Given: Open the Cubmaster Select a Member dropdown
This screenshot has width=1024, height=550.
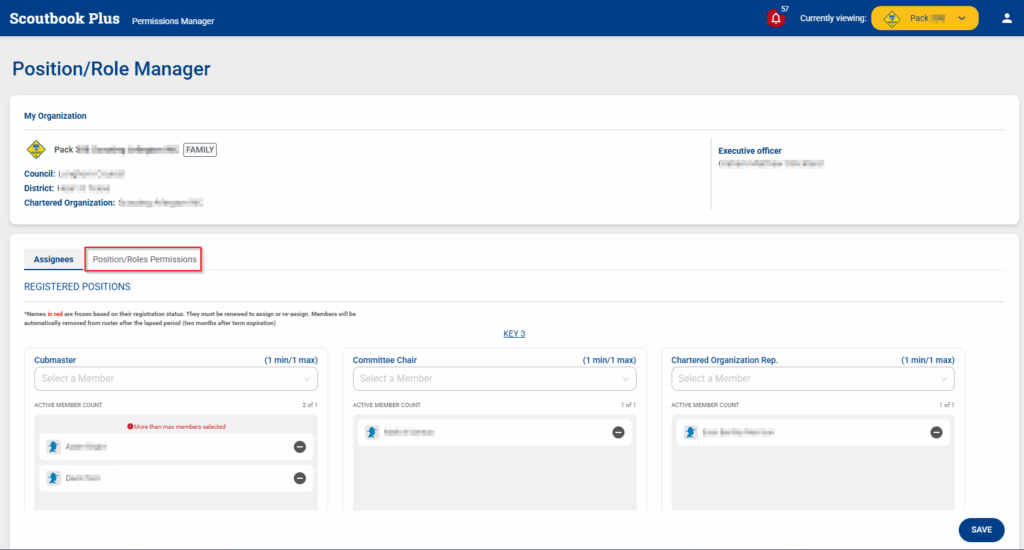Looking at the screenshot, I should (x=176, y=379).
